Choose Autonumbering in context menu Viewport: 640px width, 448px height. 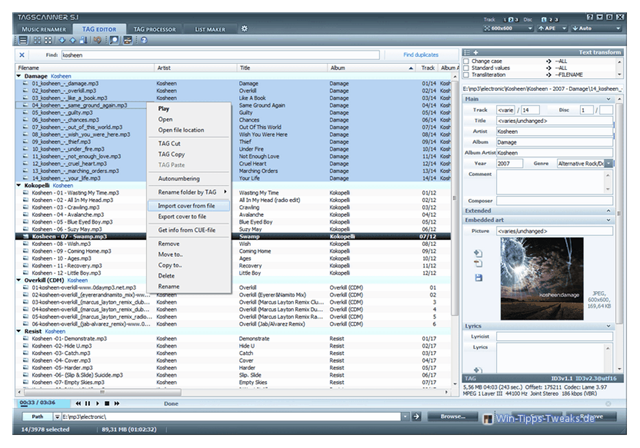(189, 179)
